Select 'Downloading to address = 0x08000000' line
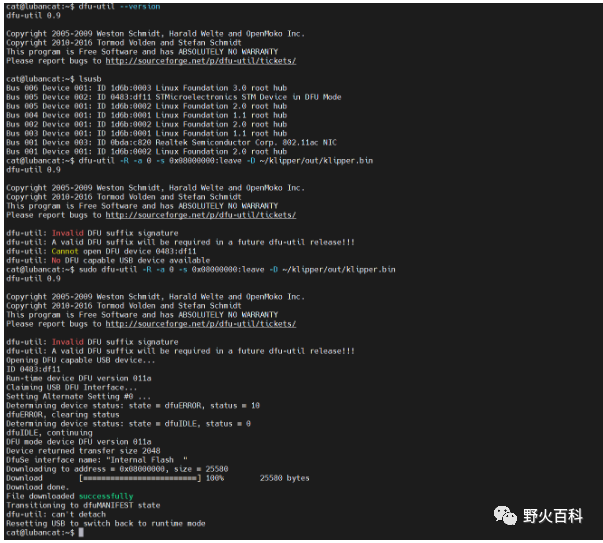Viewport: 603px width, 543px height. pyautogui.click(x=117, y=469)
